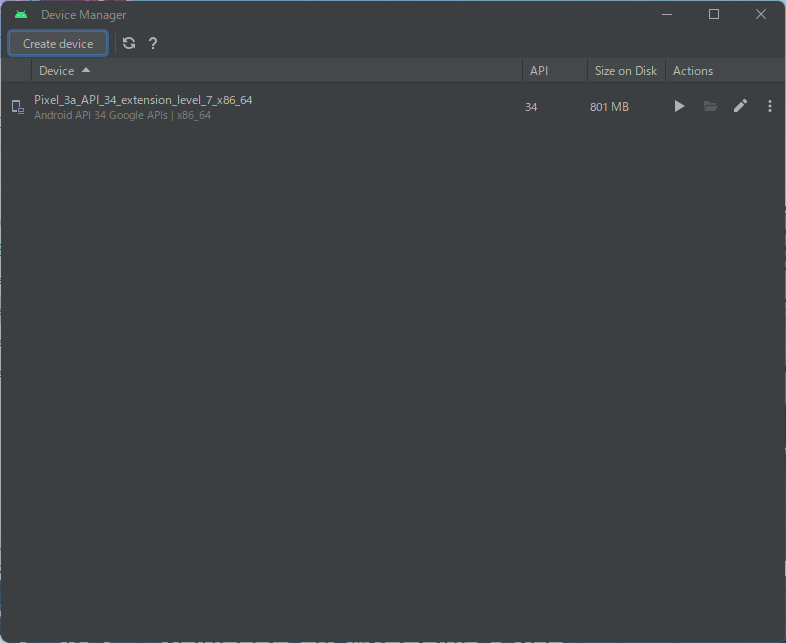
Task: Minimize the Device Manager window
Action: pyautogui.click(x=667, y=14)
